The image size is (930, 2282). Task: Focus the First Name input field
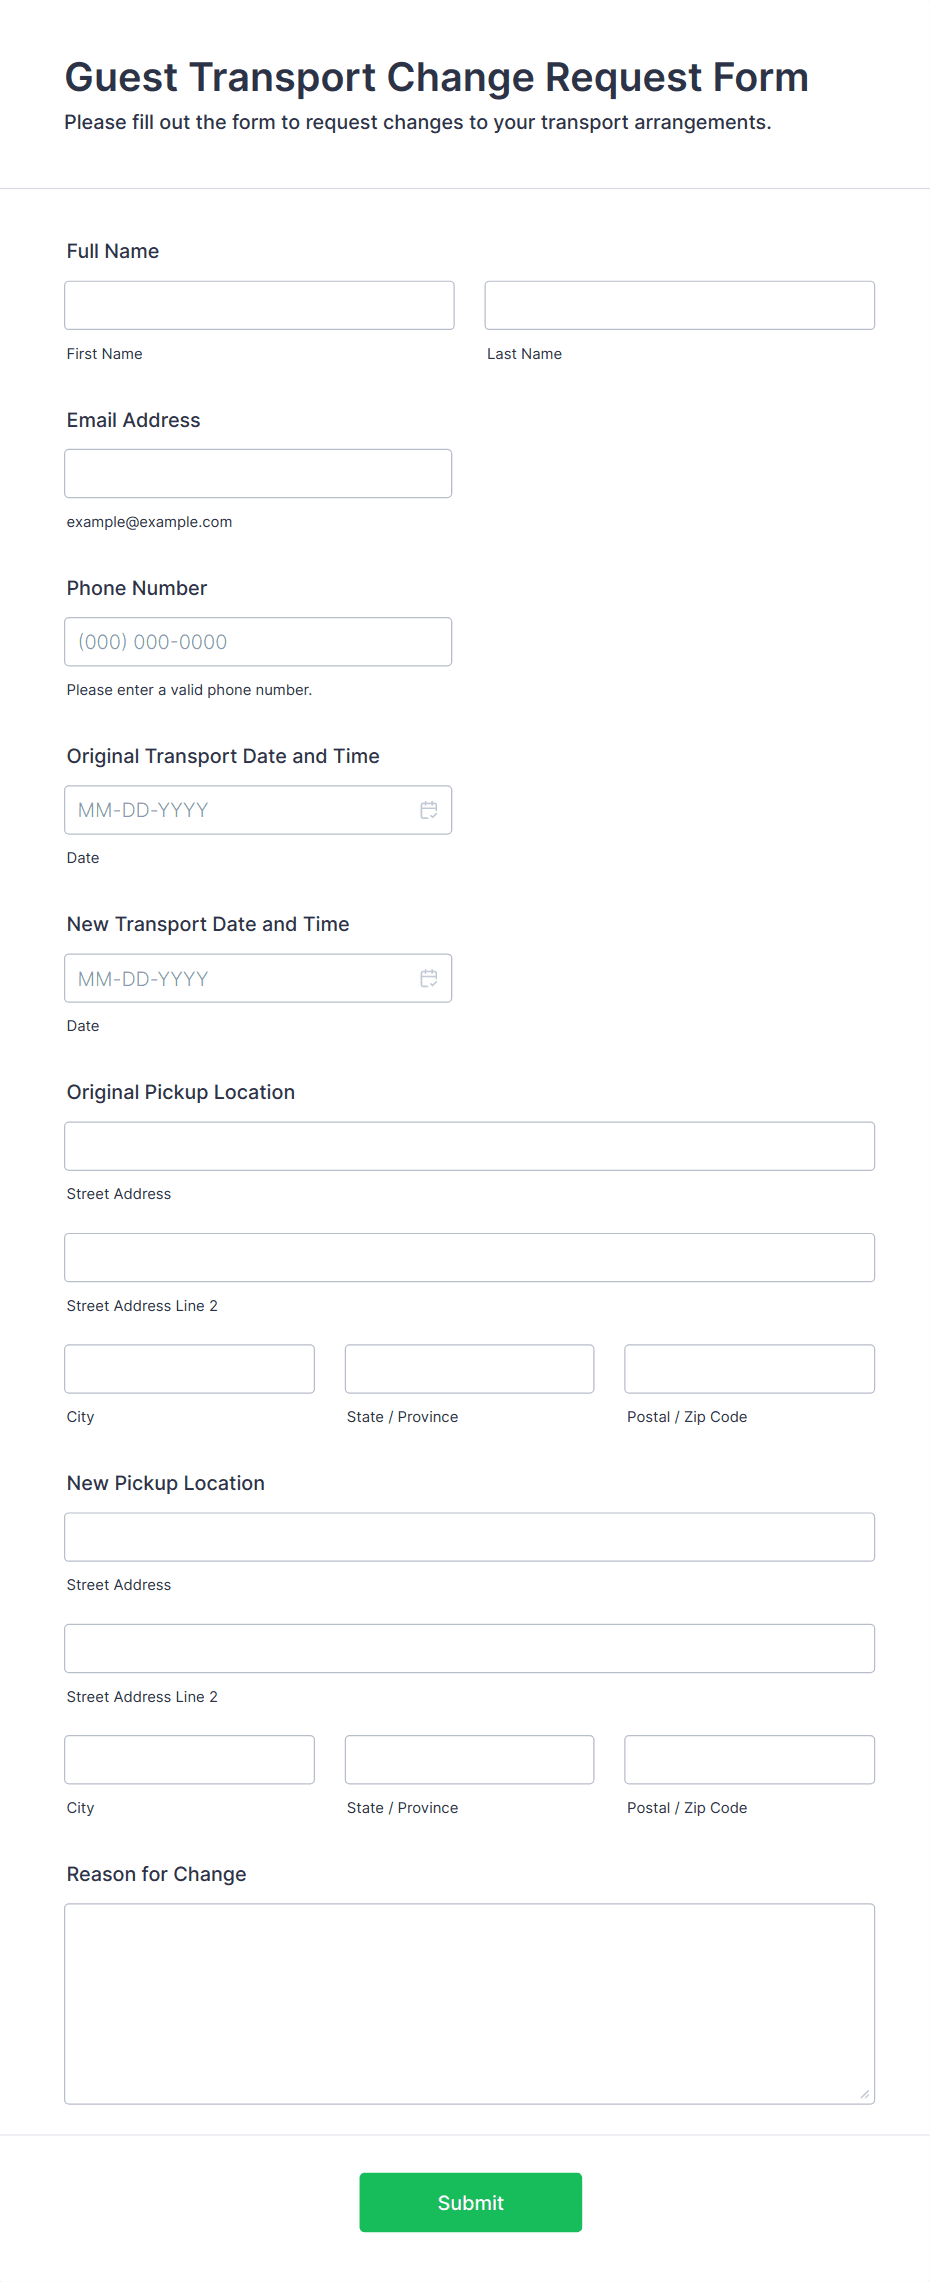tap(259, 305)
